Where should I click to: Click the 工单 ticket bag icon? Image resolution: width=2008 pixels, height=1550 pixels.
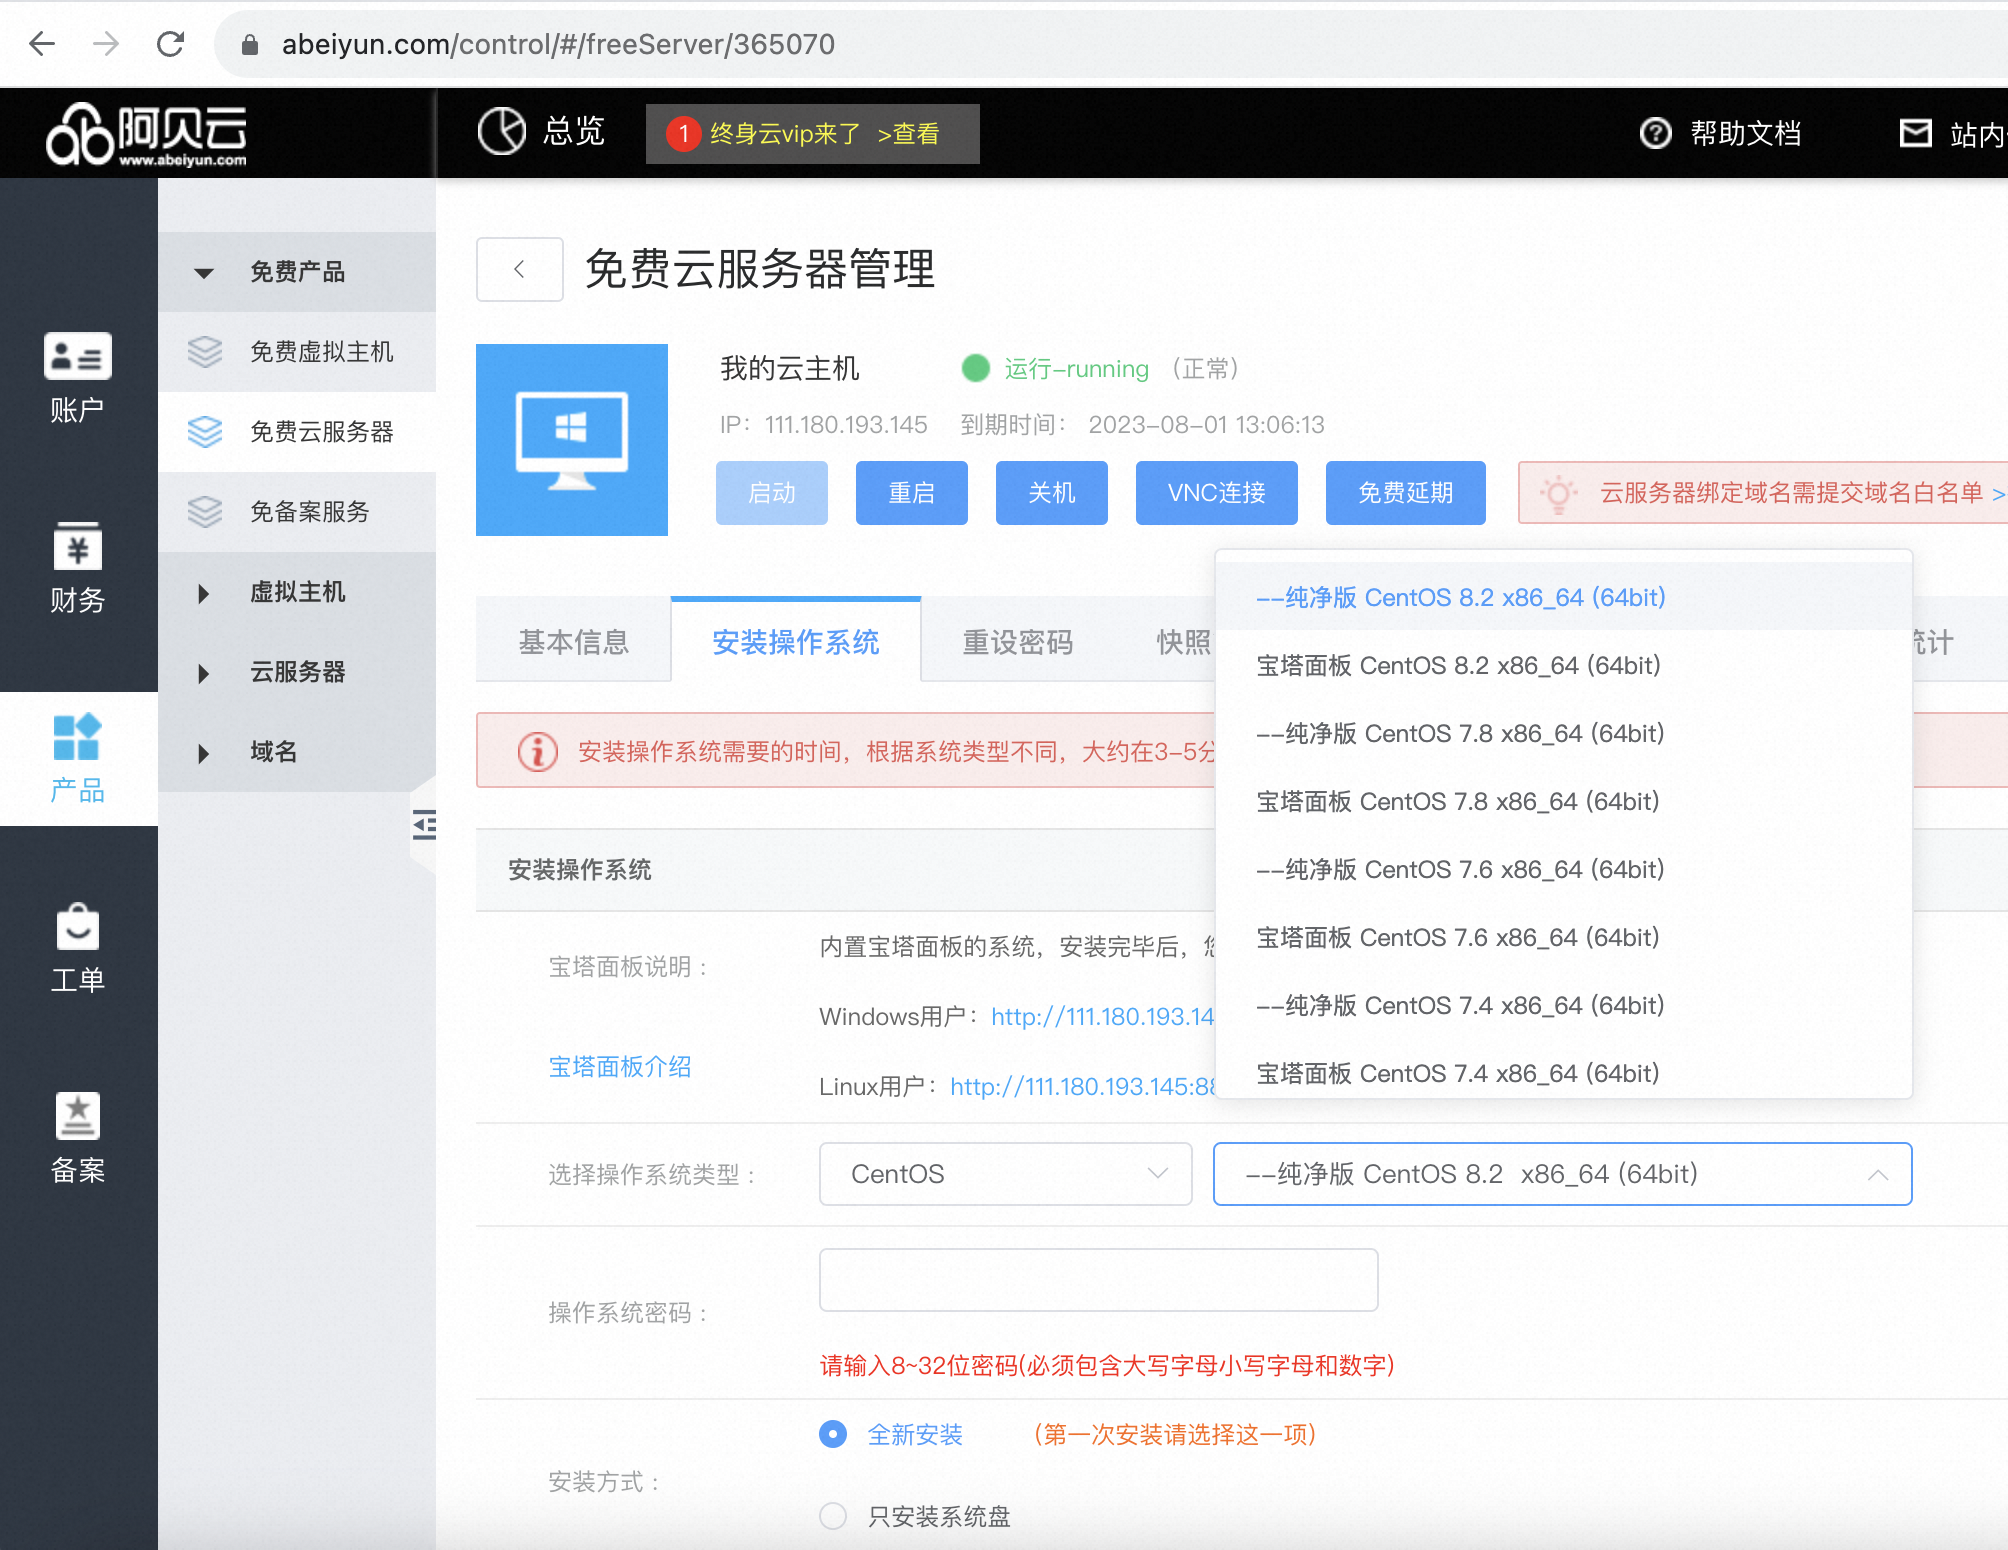tap(77, 927)
